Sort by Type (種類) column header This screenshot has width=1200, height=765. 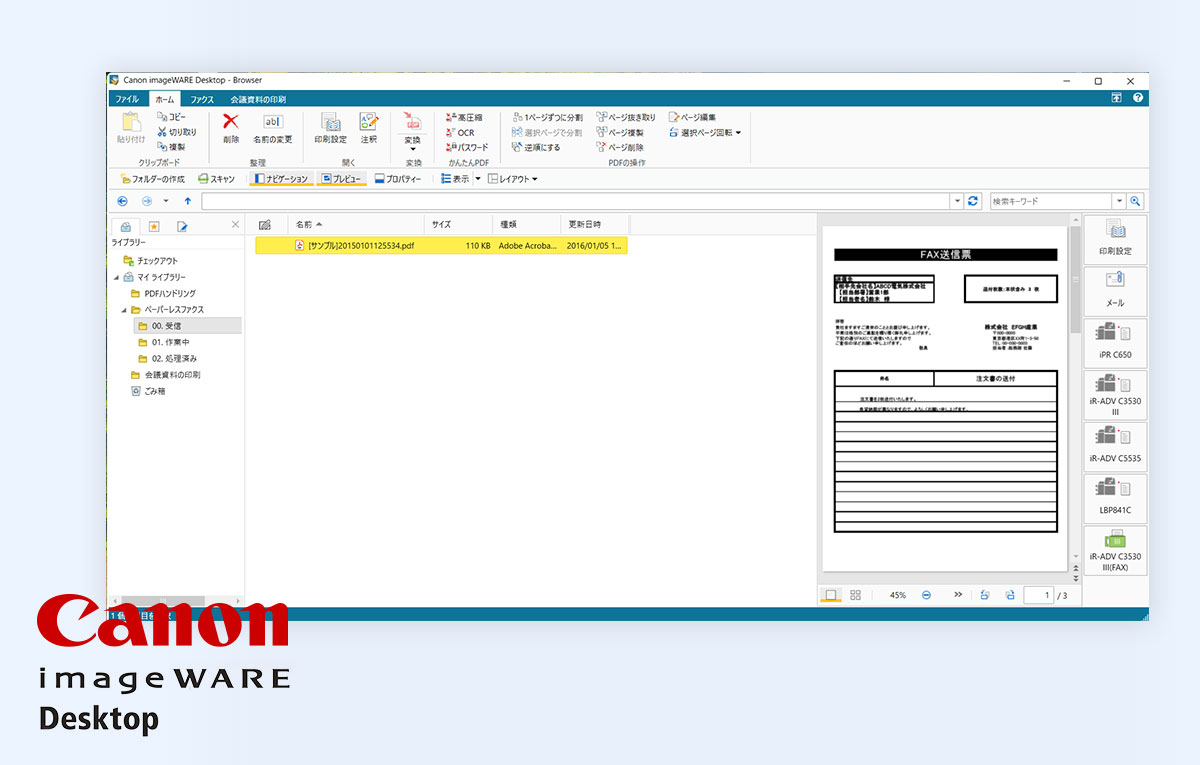click(x=527, y=224)
